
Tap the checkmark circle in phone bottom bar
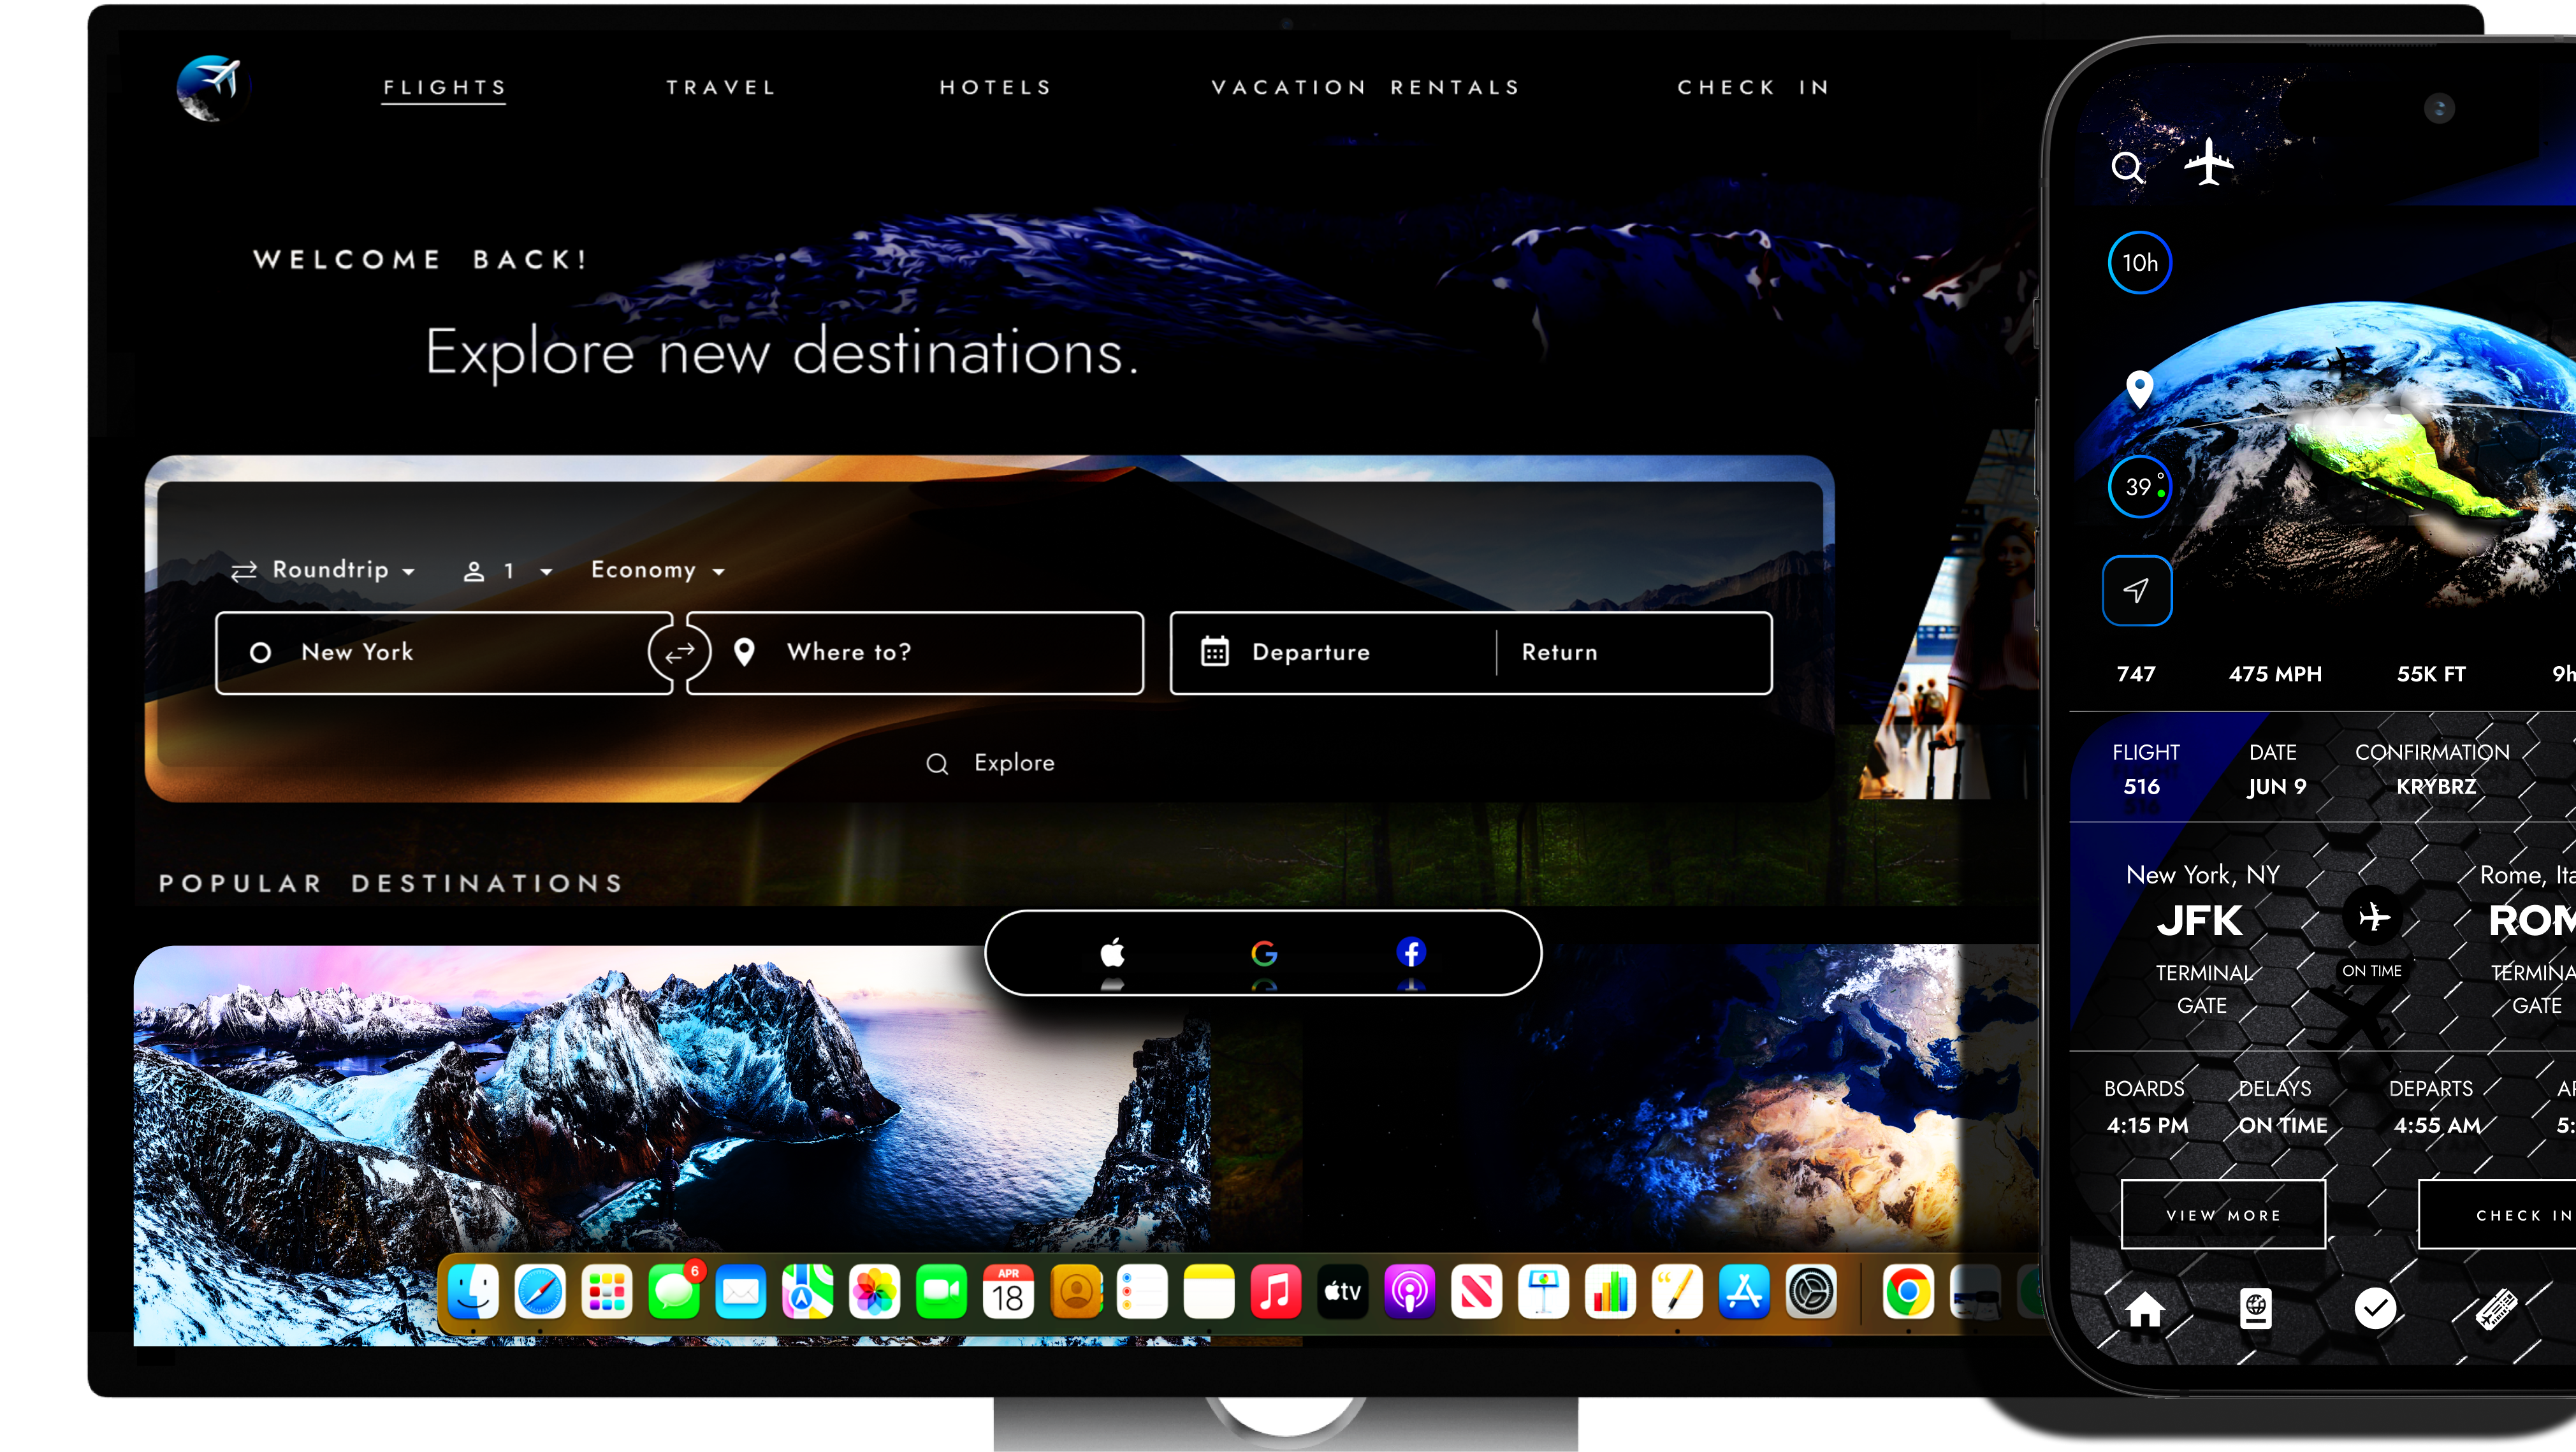2375,1308
